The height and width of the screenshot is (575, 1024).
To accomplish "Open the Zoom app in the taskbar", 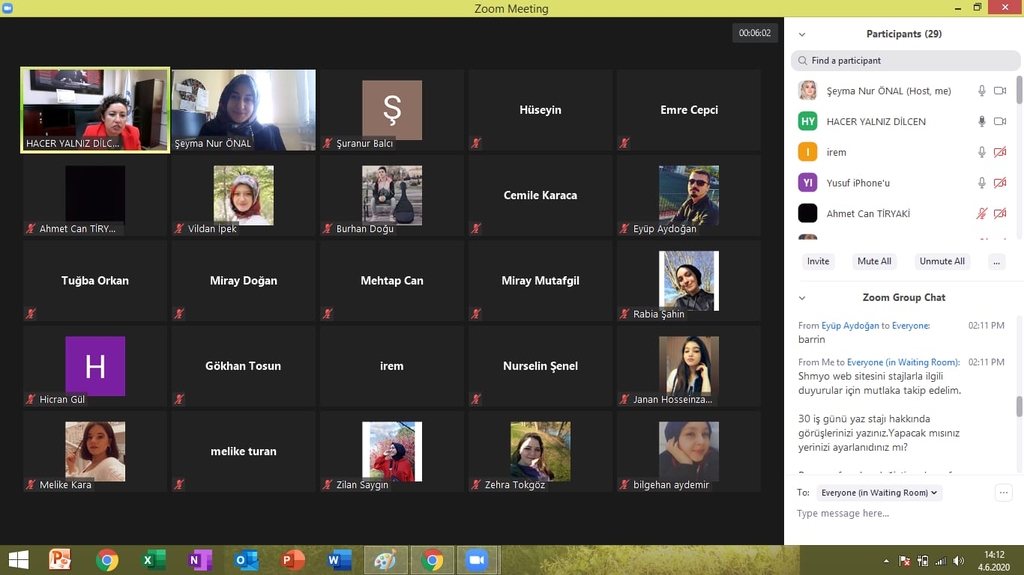I will click(476, 560).
